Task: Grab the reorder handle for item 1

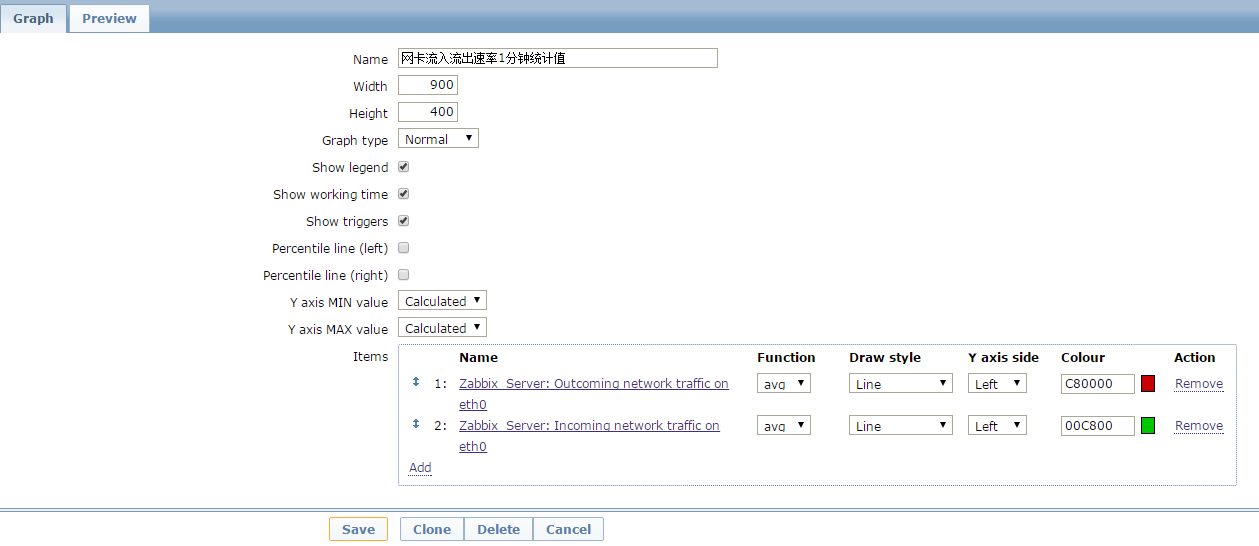Action: [416, 382]
